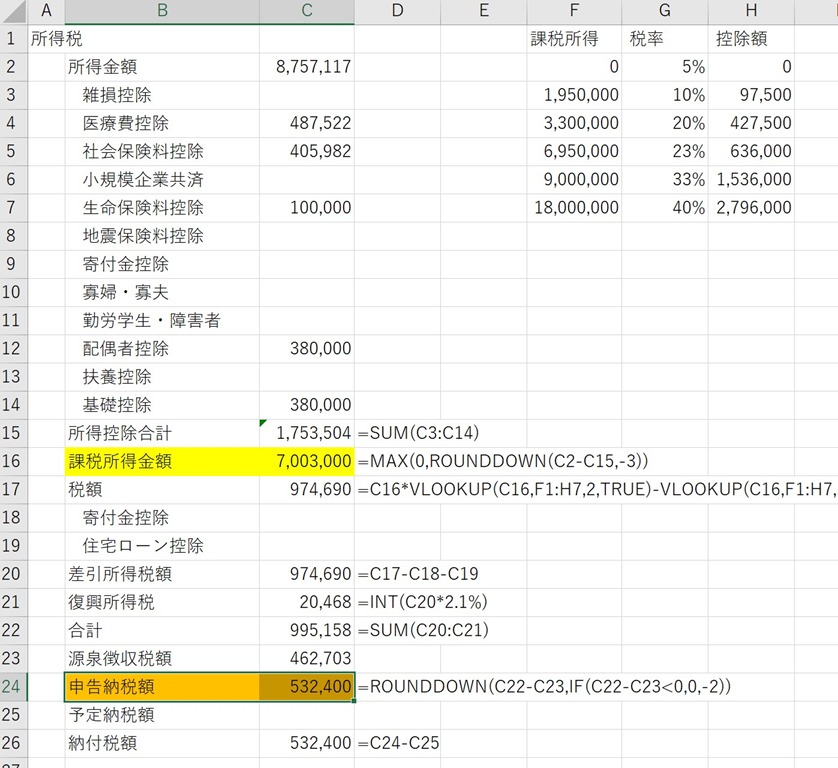This screenshot has width=838, height=768.
Task: Select the yellow 課税所得金額 label cell
Action: click(x=162, y=461)
